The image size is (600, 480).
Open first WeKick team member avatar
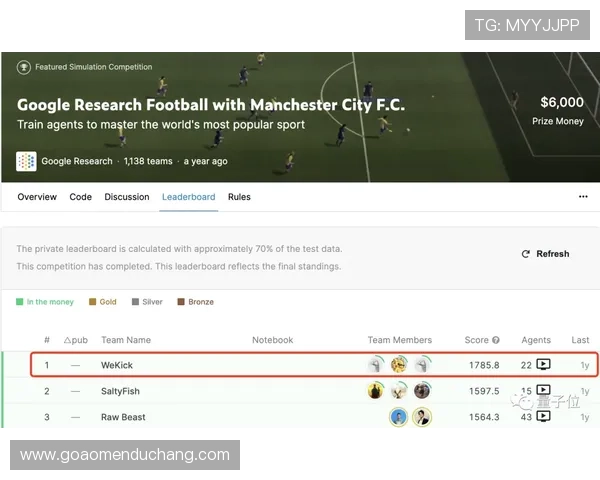point(376,364)
